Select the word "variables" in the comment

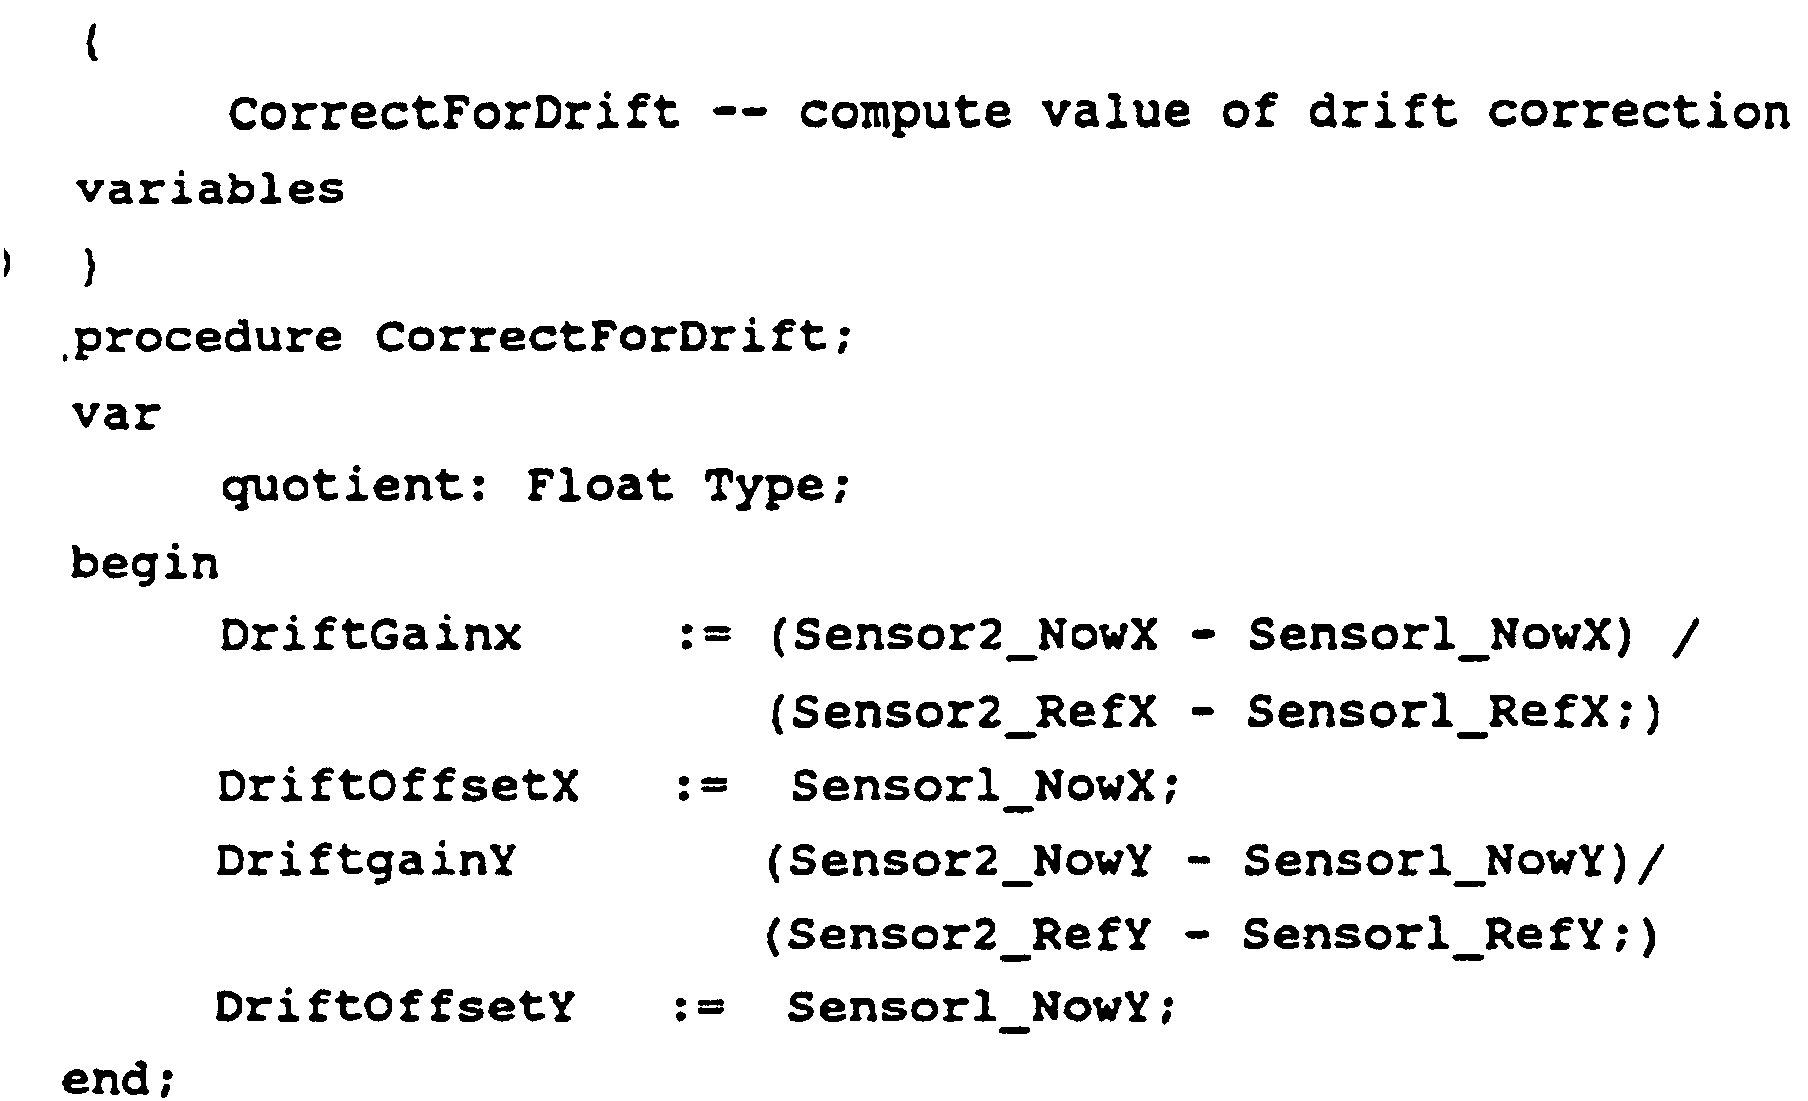click(210, 189)
